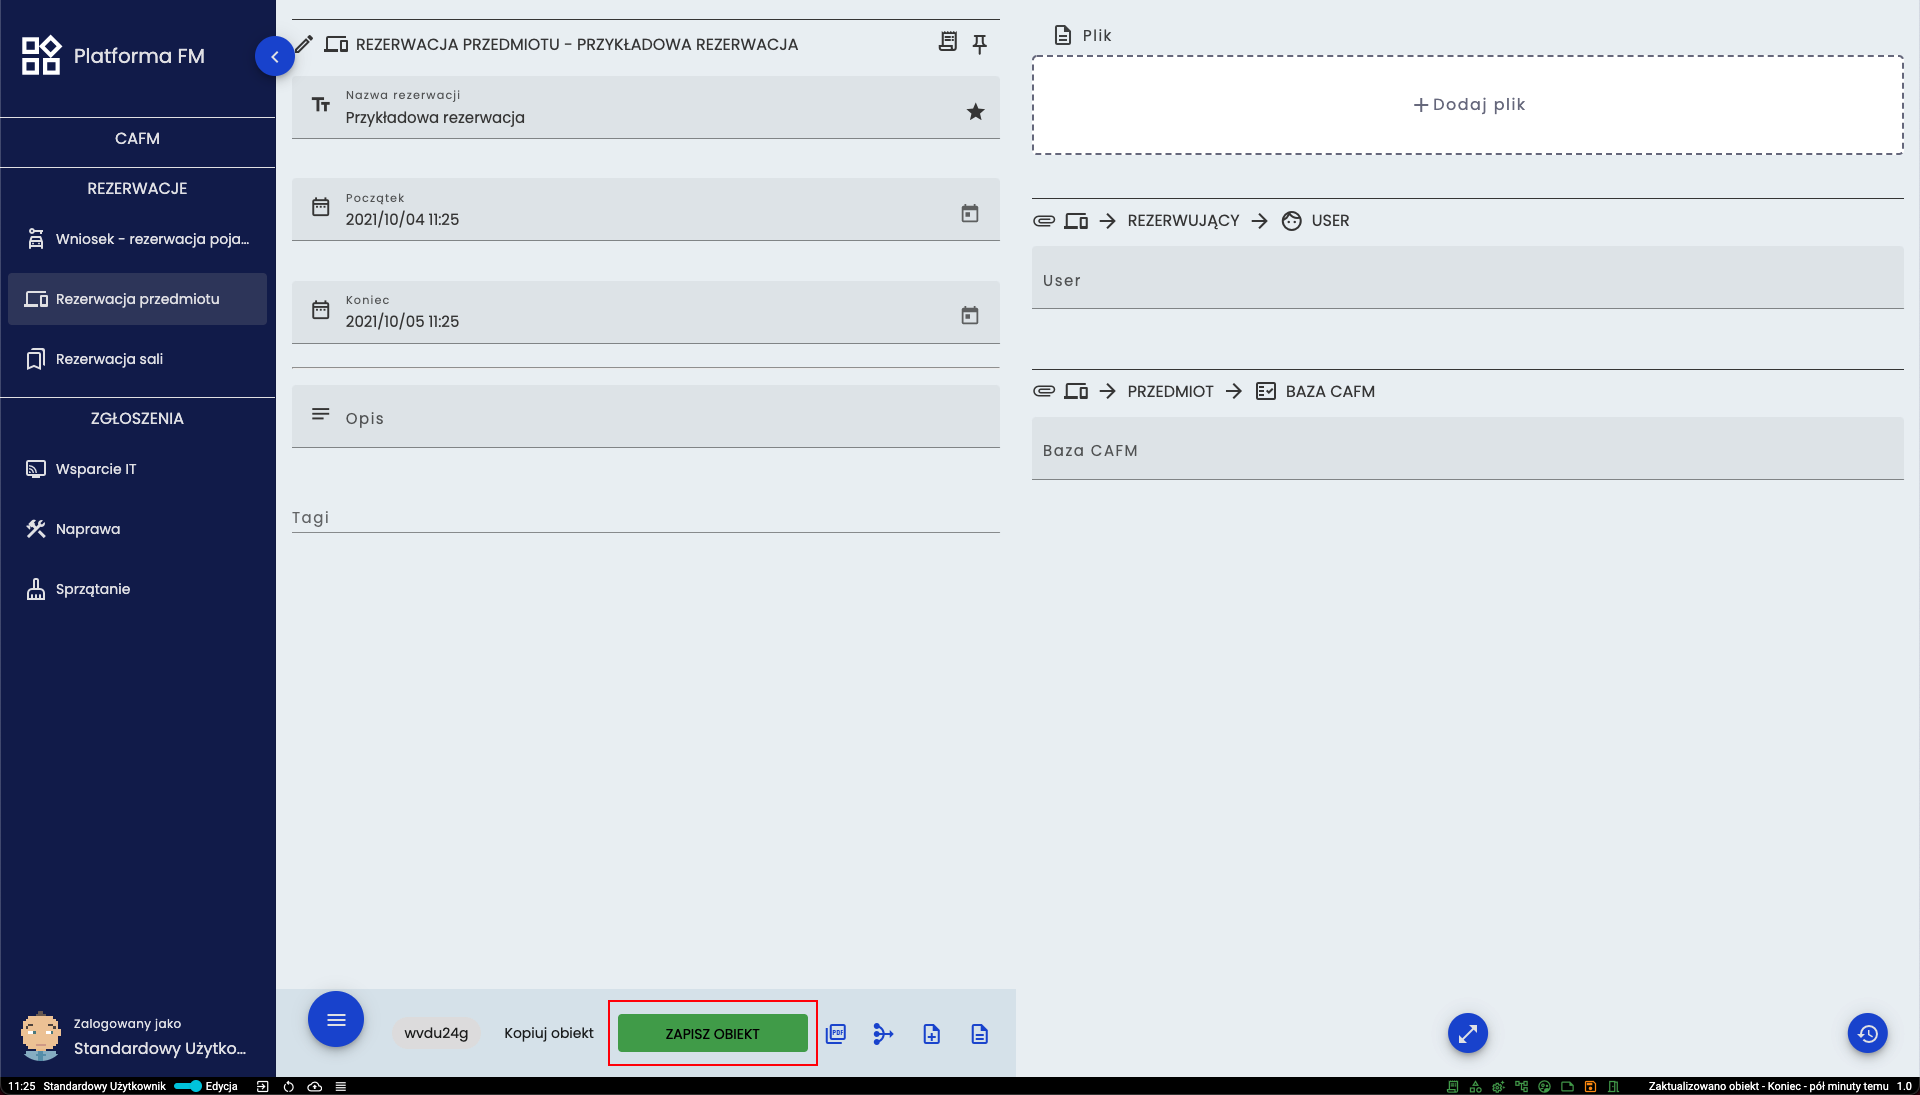Viewport: 1920px width, 1095px height.
Task: Click the Plik section header
Action: pyautogui.click(x=1083, y=35)
